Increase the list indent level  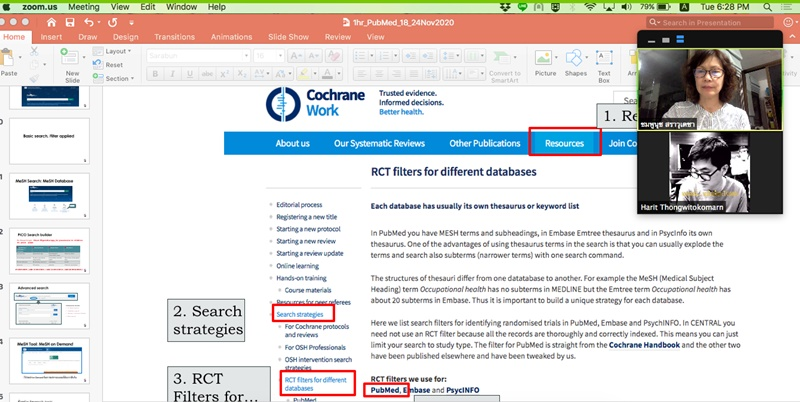pyautogui.click(x=428, y=56)
